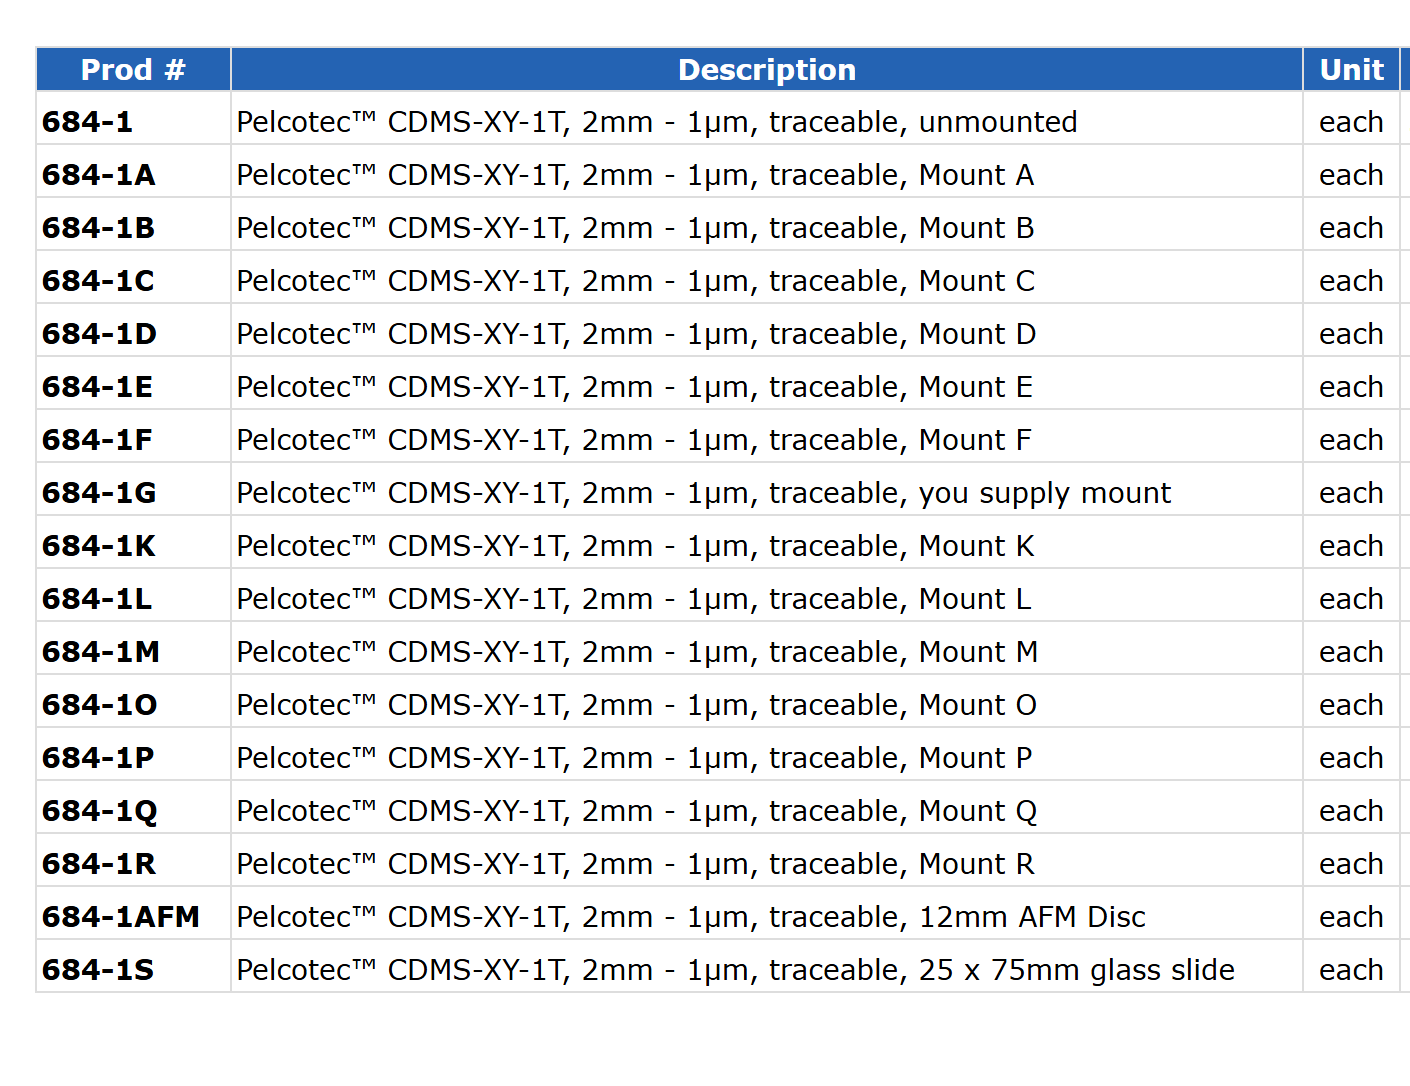Screen dimensions: 1410x1086
Task: Click the Unit column header
Action: (1351, 70)
